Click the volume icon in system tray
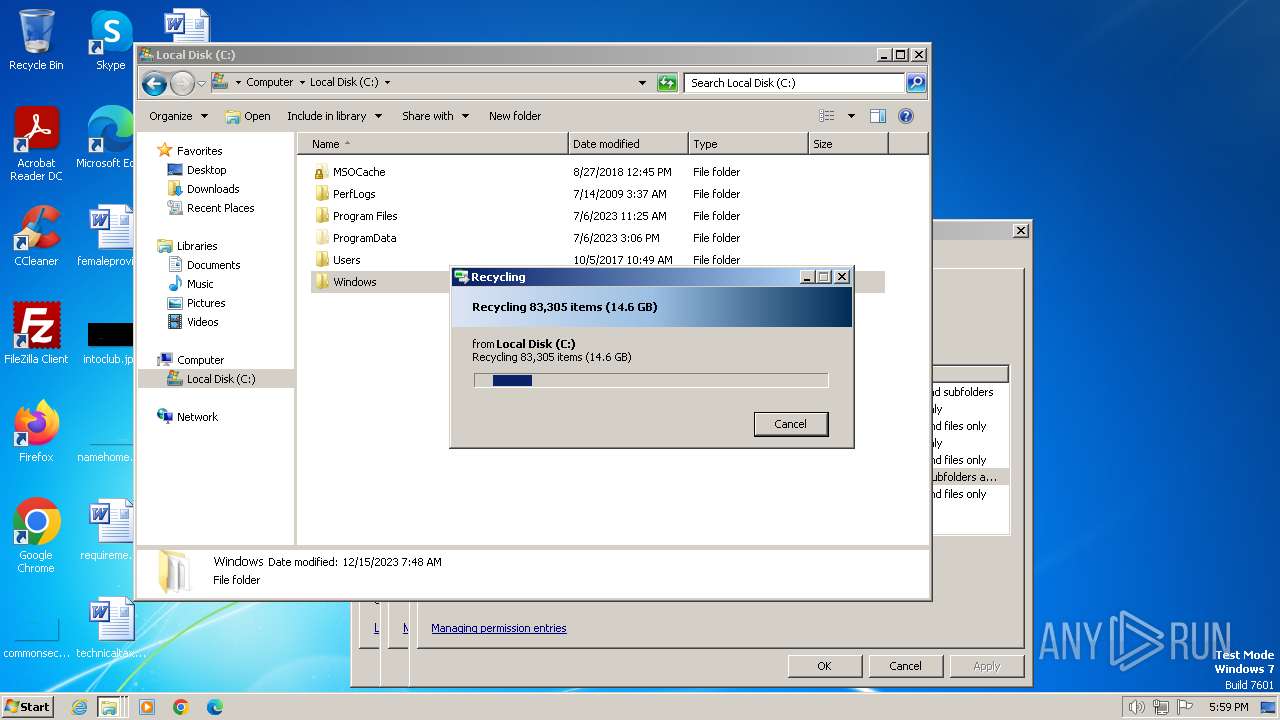The width and height of the screenshot is (1280, 720). (1136, 707)
